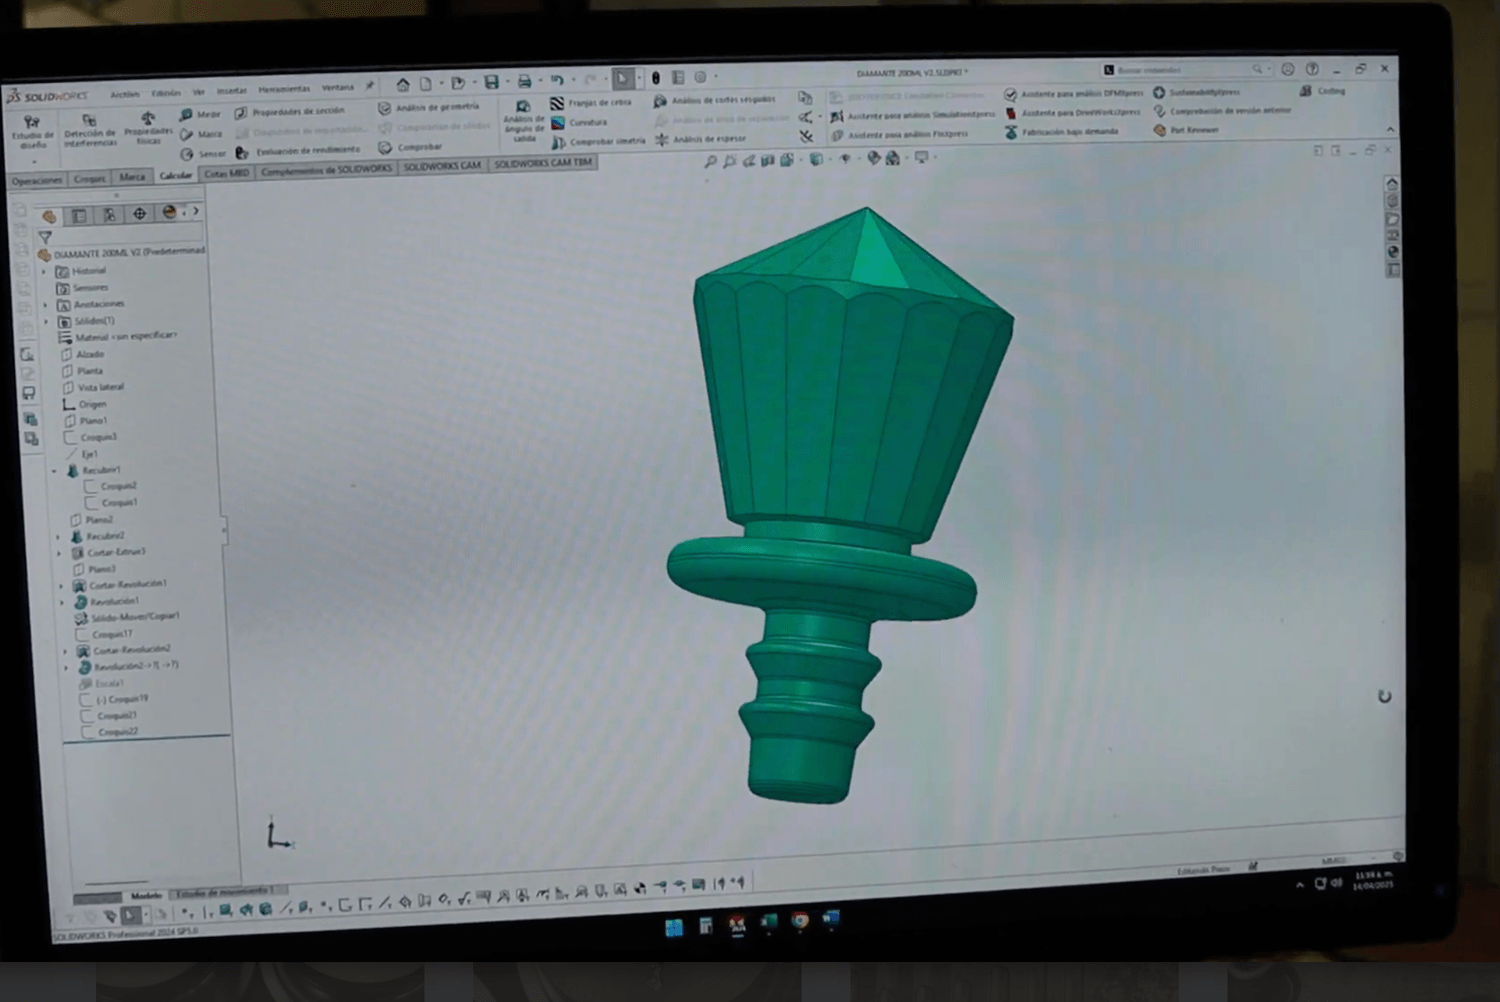1500x1002 pixels.
Task: Click Fabricación bajo demanda
Action: [1062, 132]
